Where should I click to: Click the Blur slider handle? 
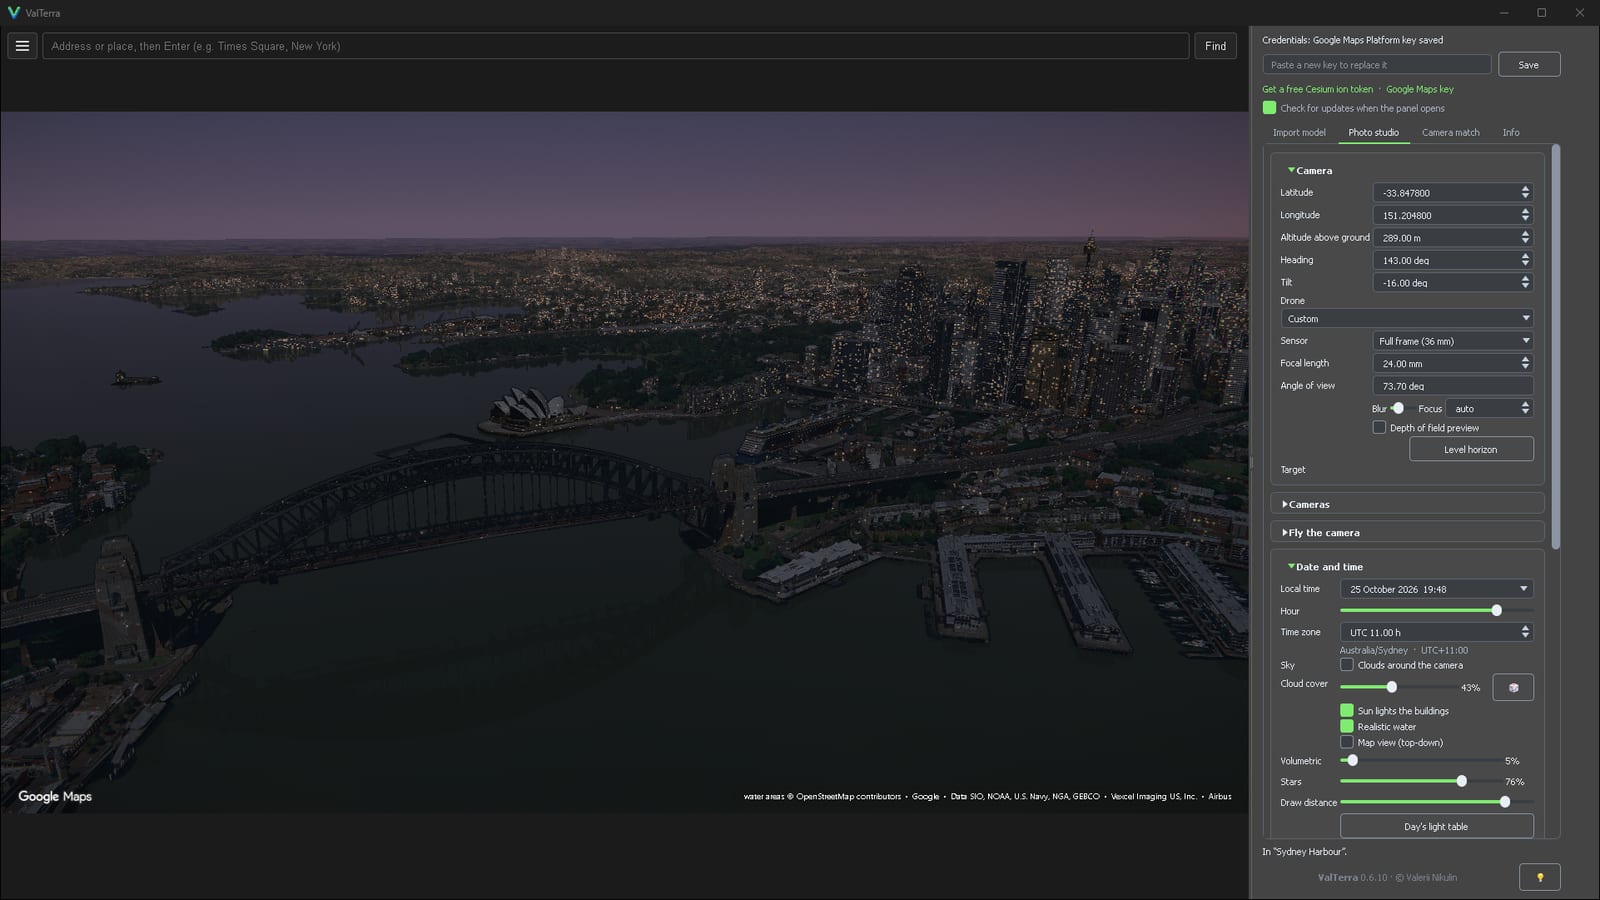pyautogui.click(x=1398, y=408)
